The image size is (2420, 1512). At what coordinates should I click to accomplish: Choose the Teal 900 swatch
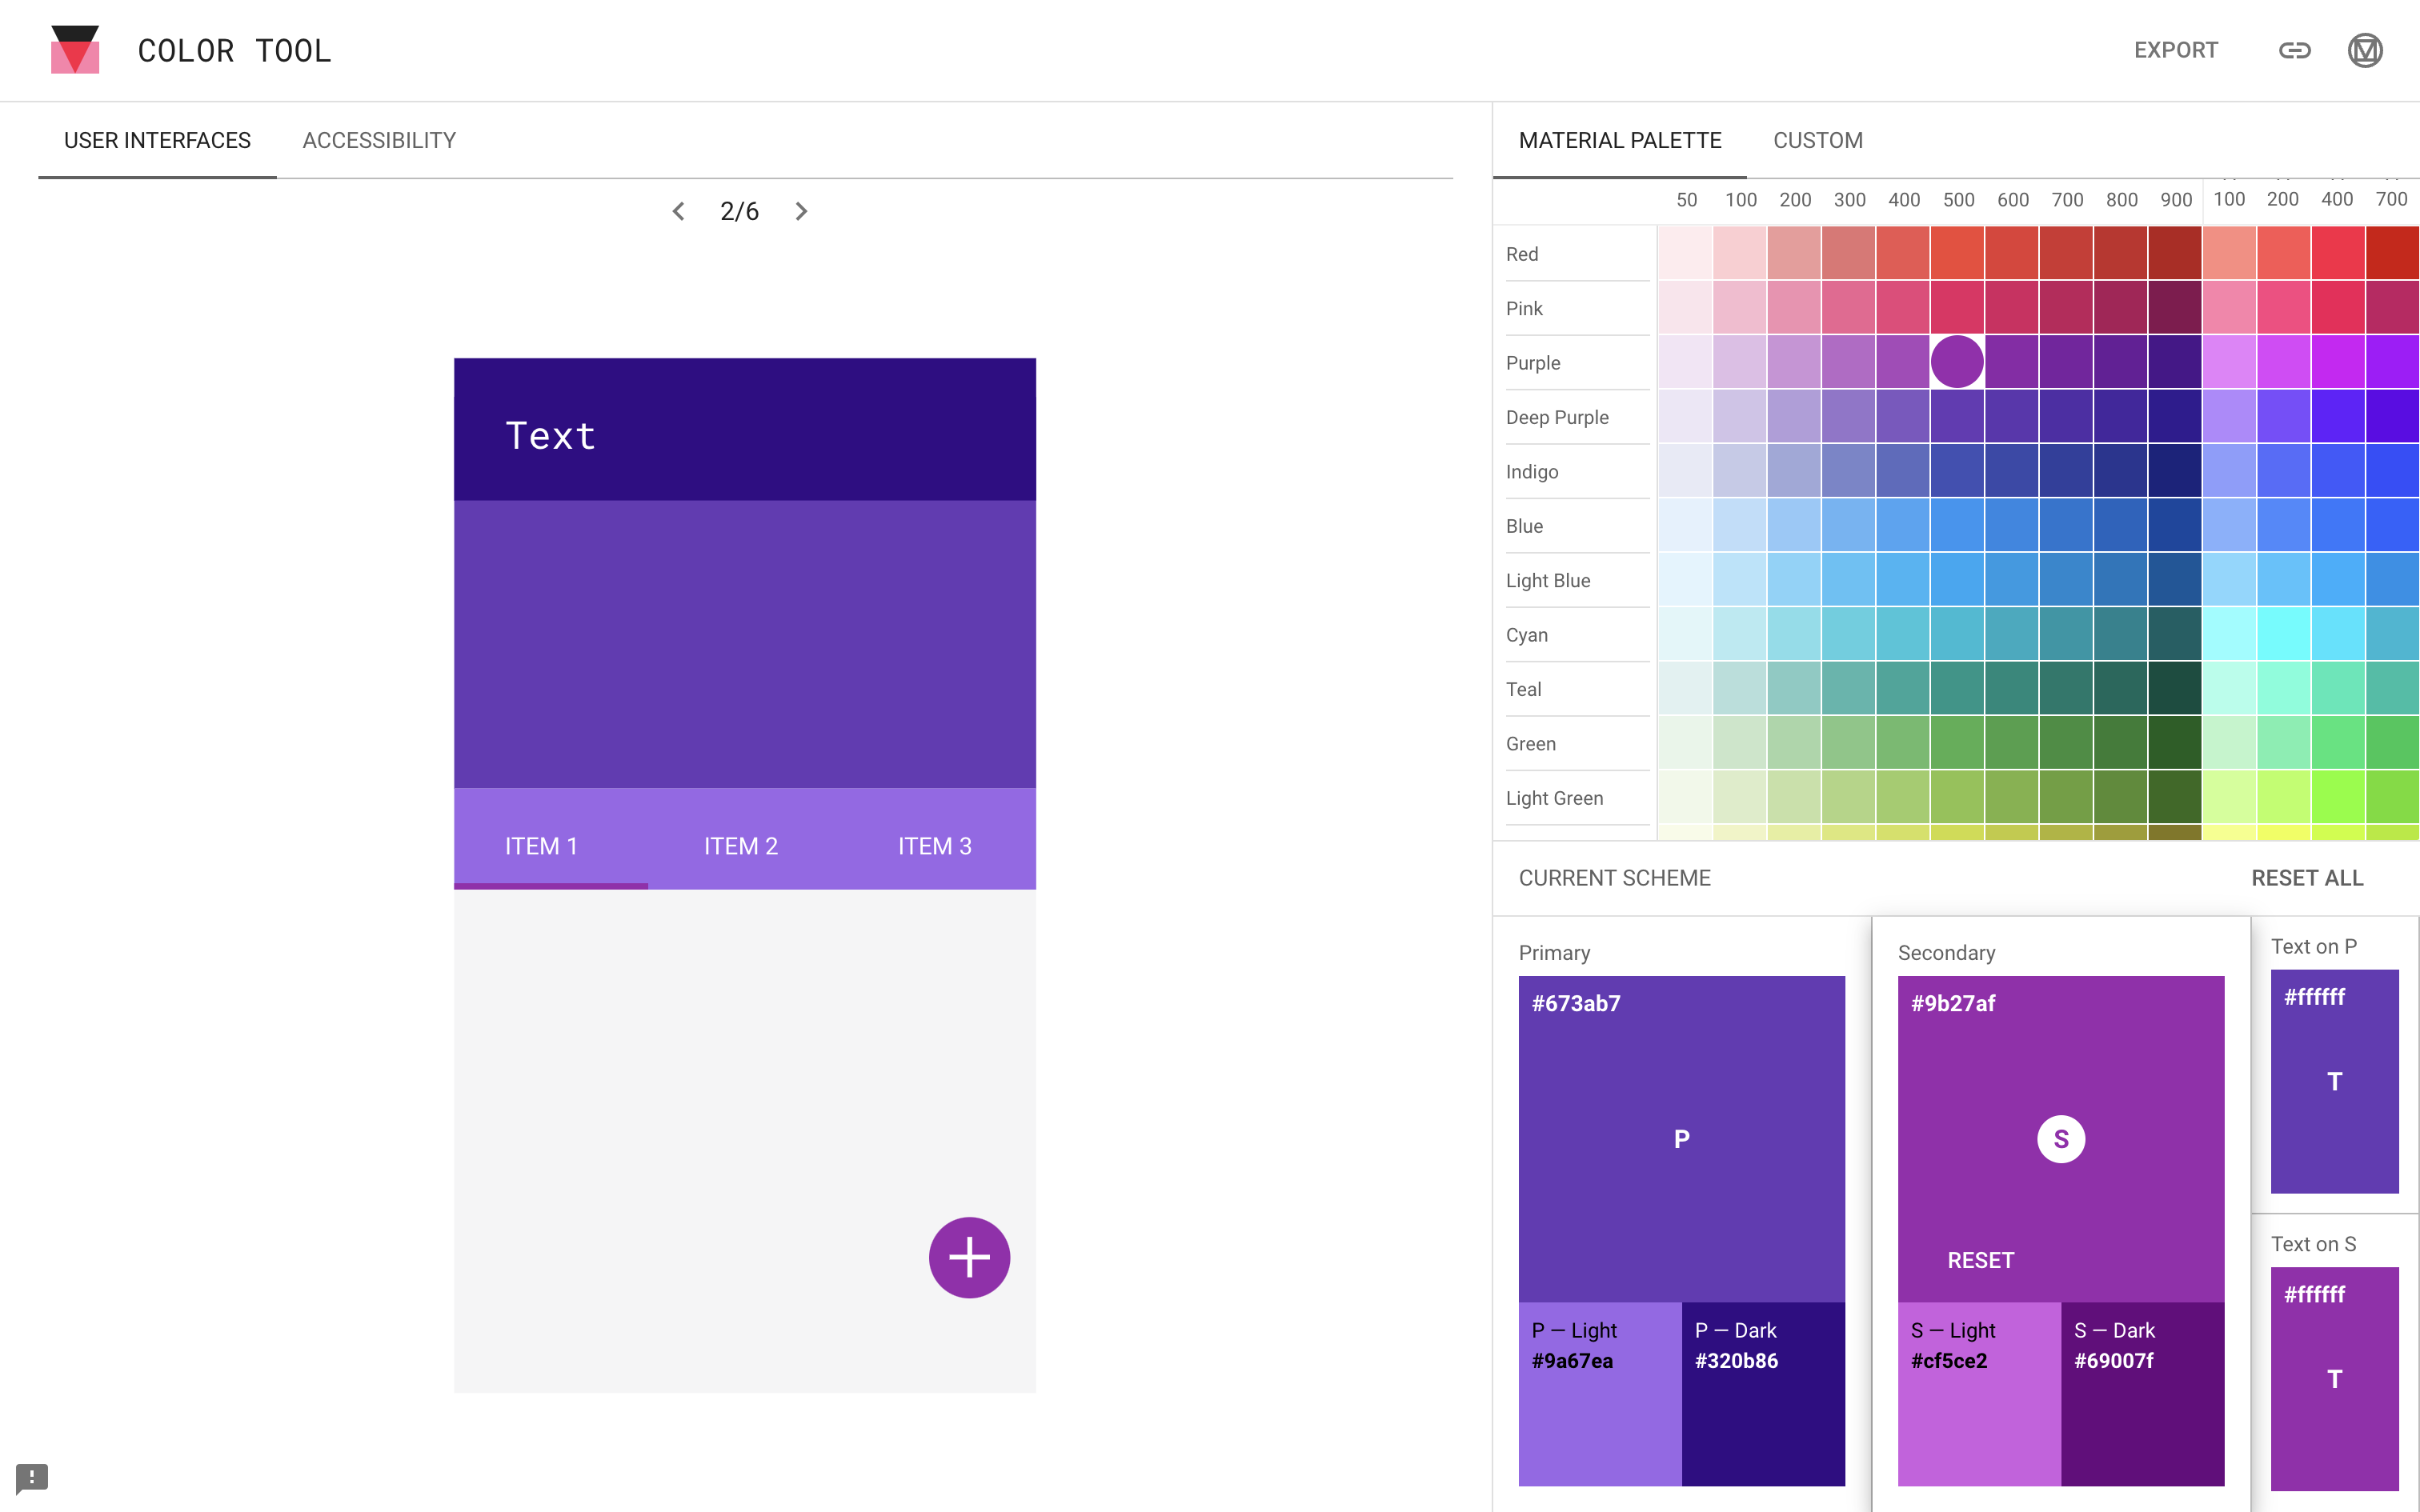[x=2174, y=688]
